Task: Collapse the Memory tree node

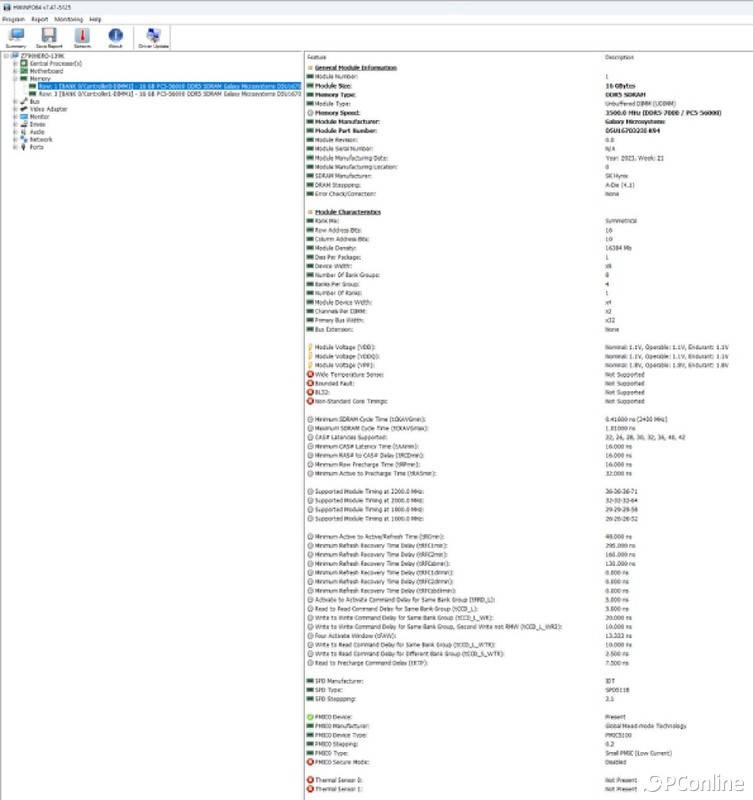Action: click(x=14, y=78)
